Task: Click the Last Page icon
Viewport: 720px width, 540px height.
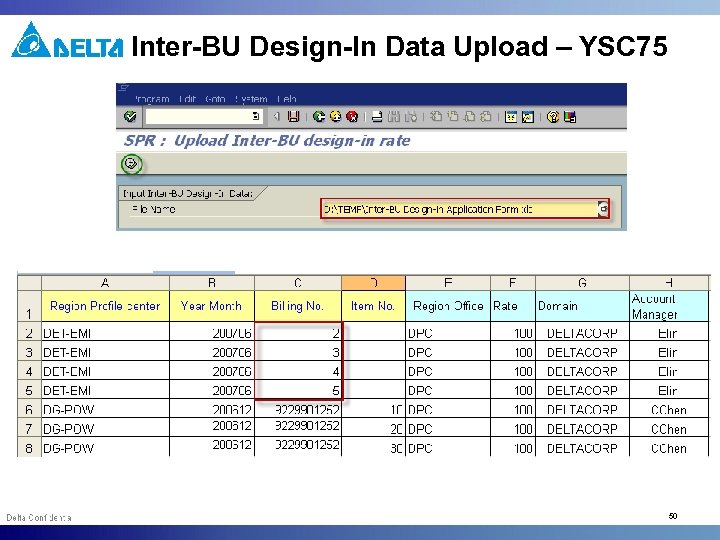Action: coord(486,117)
